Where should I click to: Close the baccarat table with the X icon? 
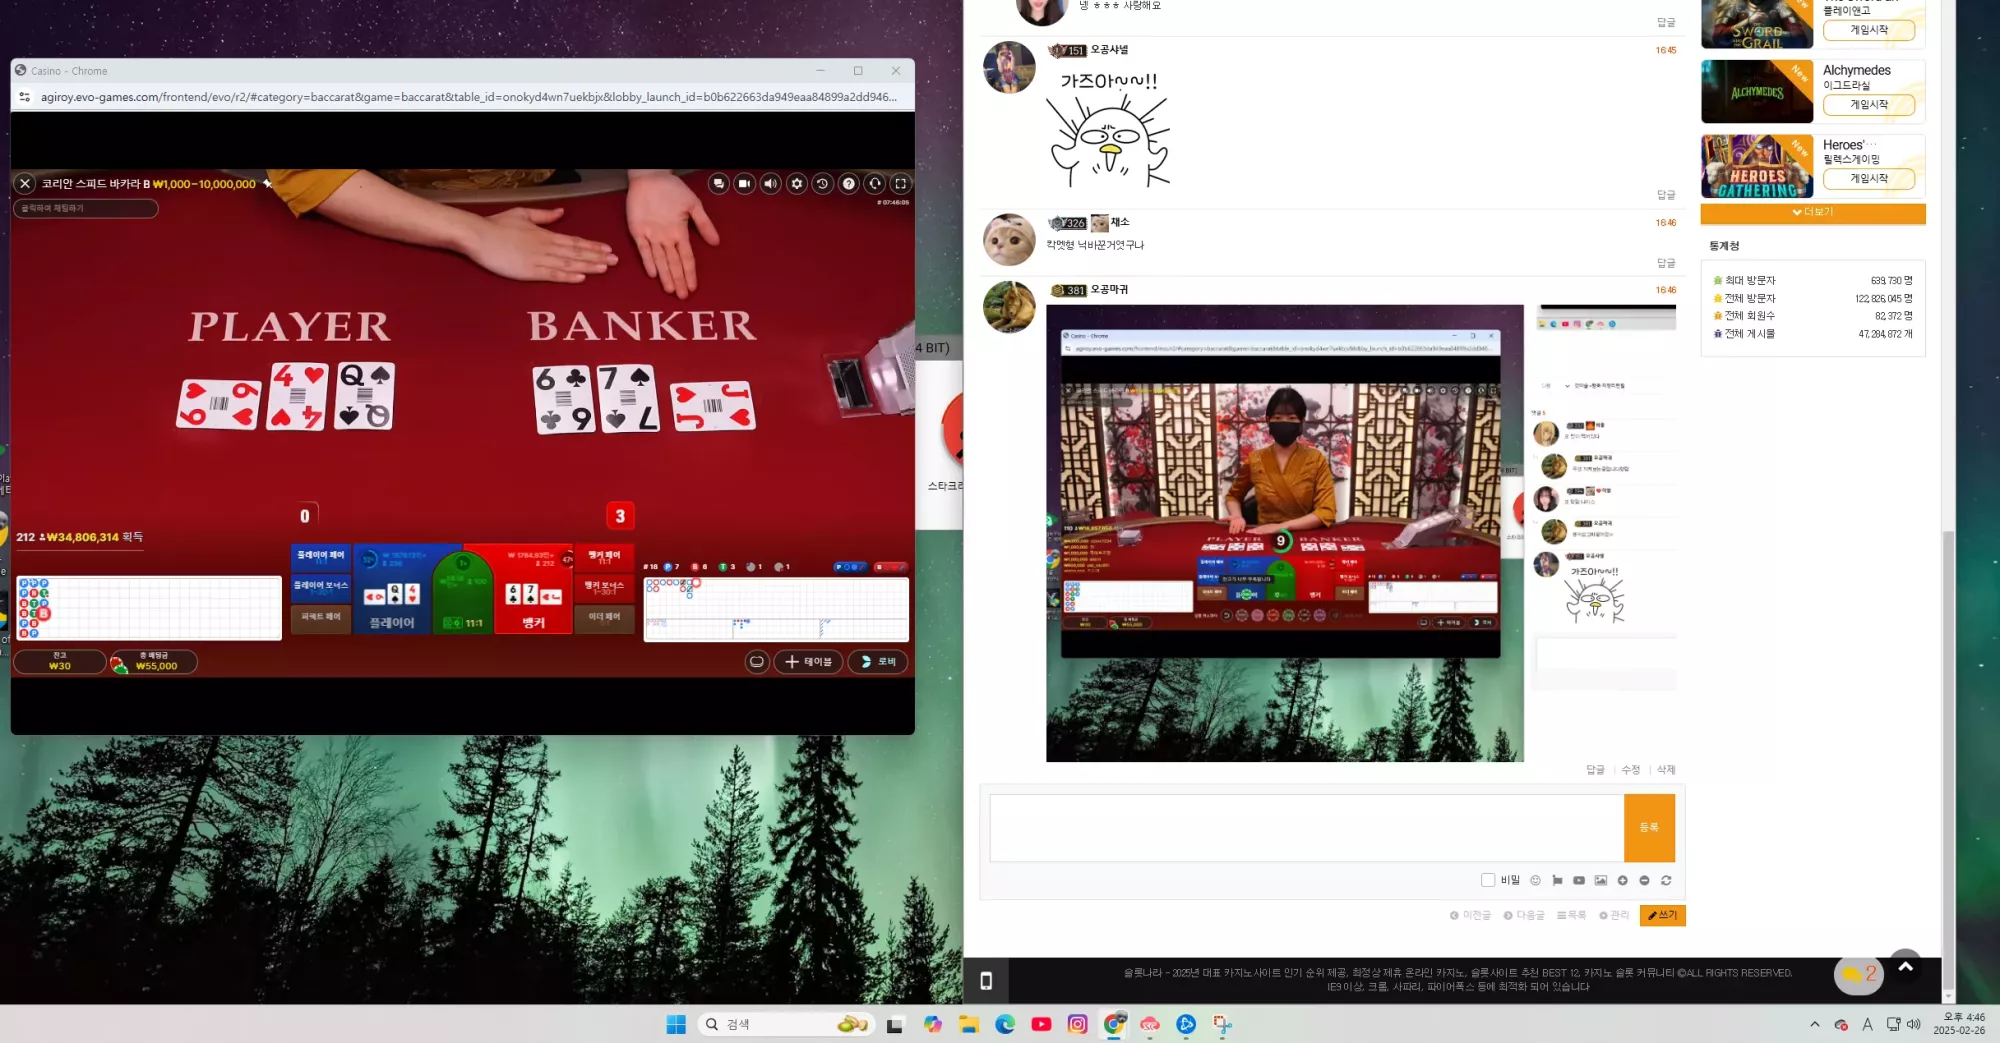[25, 184]
